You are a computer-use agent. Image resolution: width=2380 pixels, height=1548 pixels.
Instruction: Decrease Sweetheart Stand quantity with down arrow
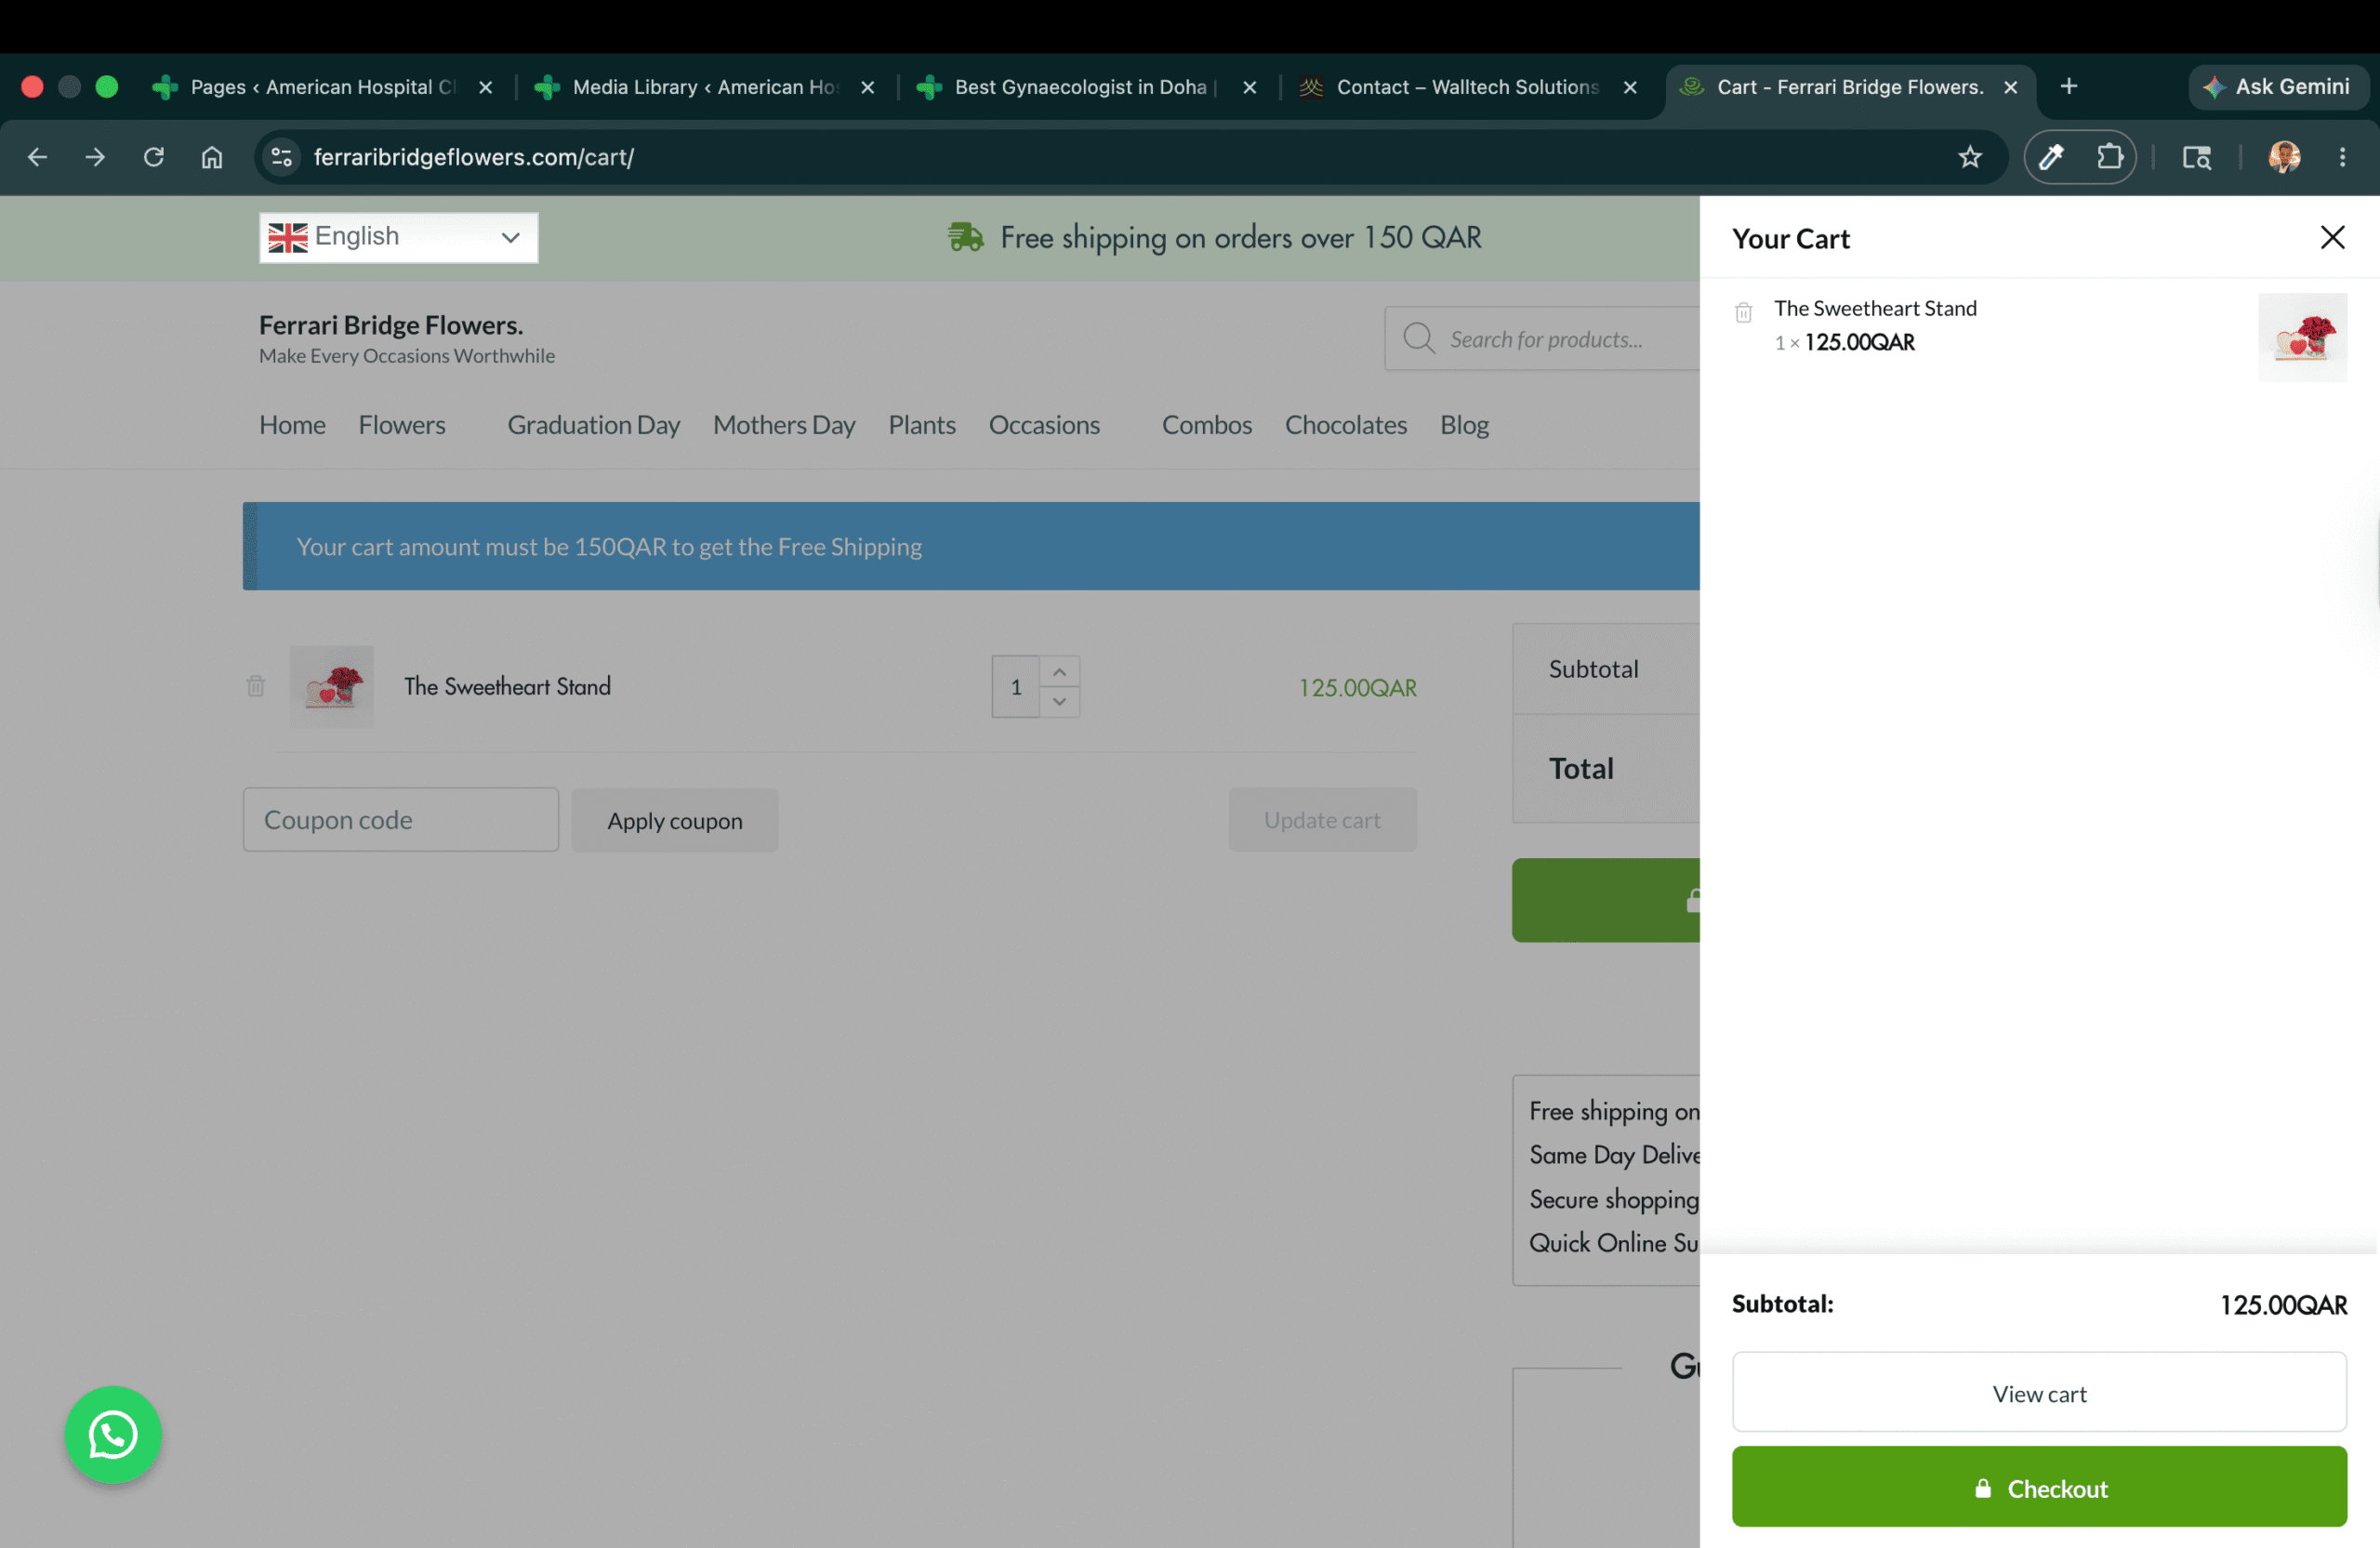(x=1060, y=702)
